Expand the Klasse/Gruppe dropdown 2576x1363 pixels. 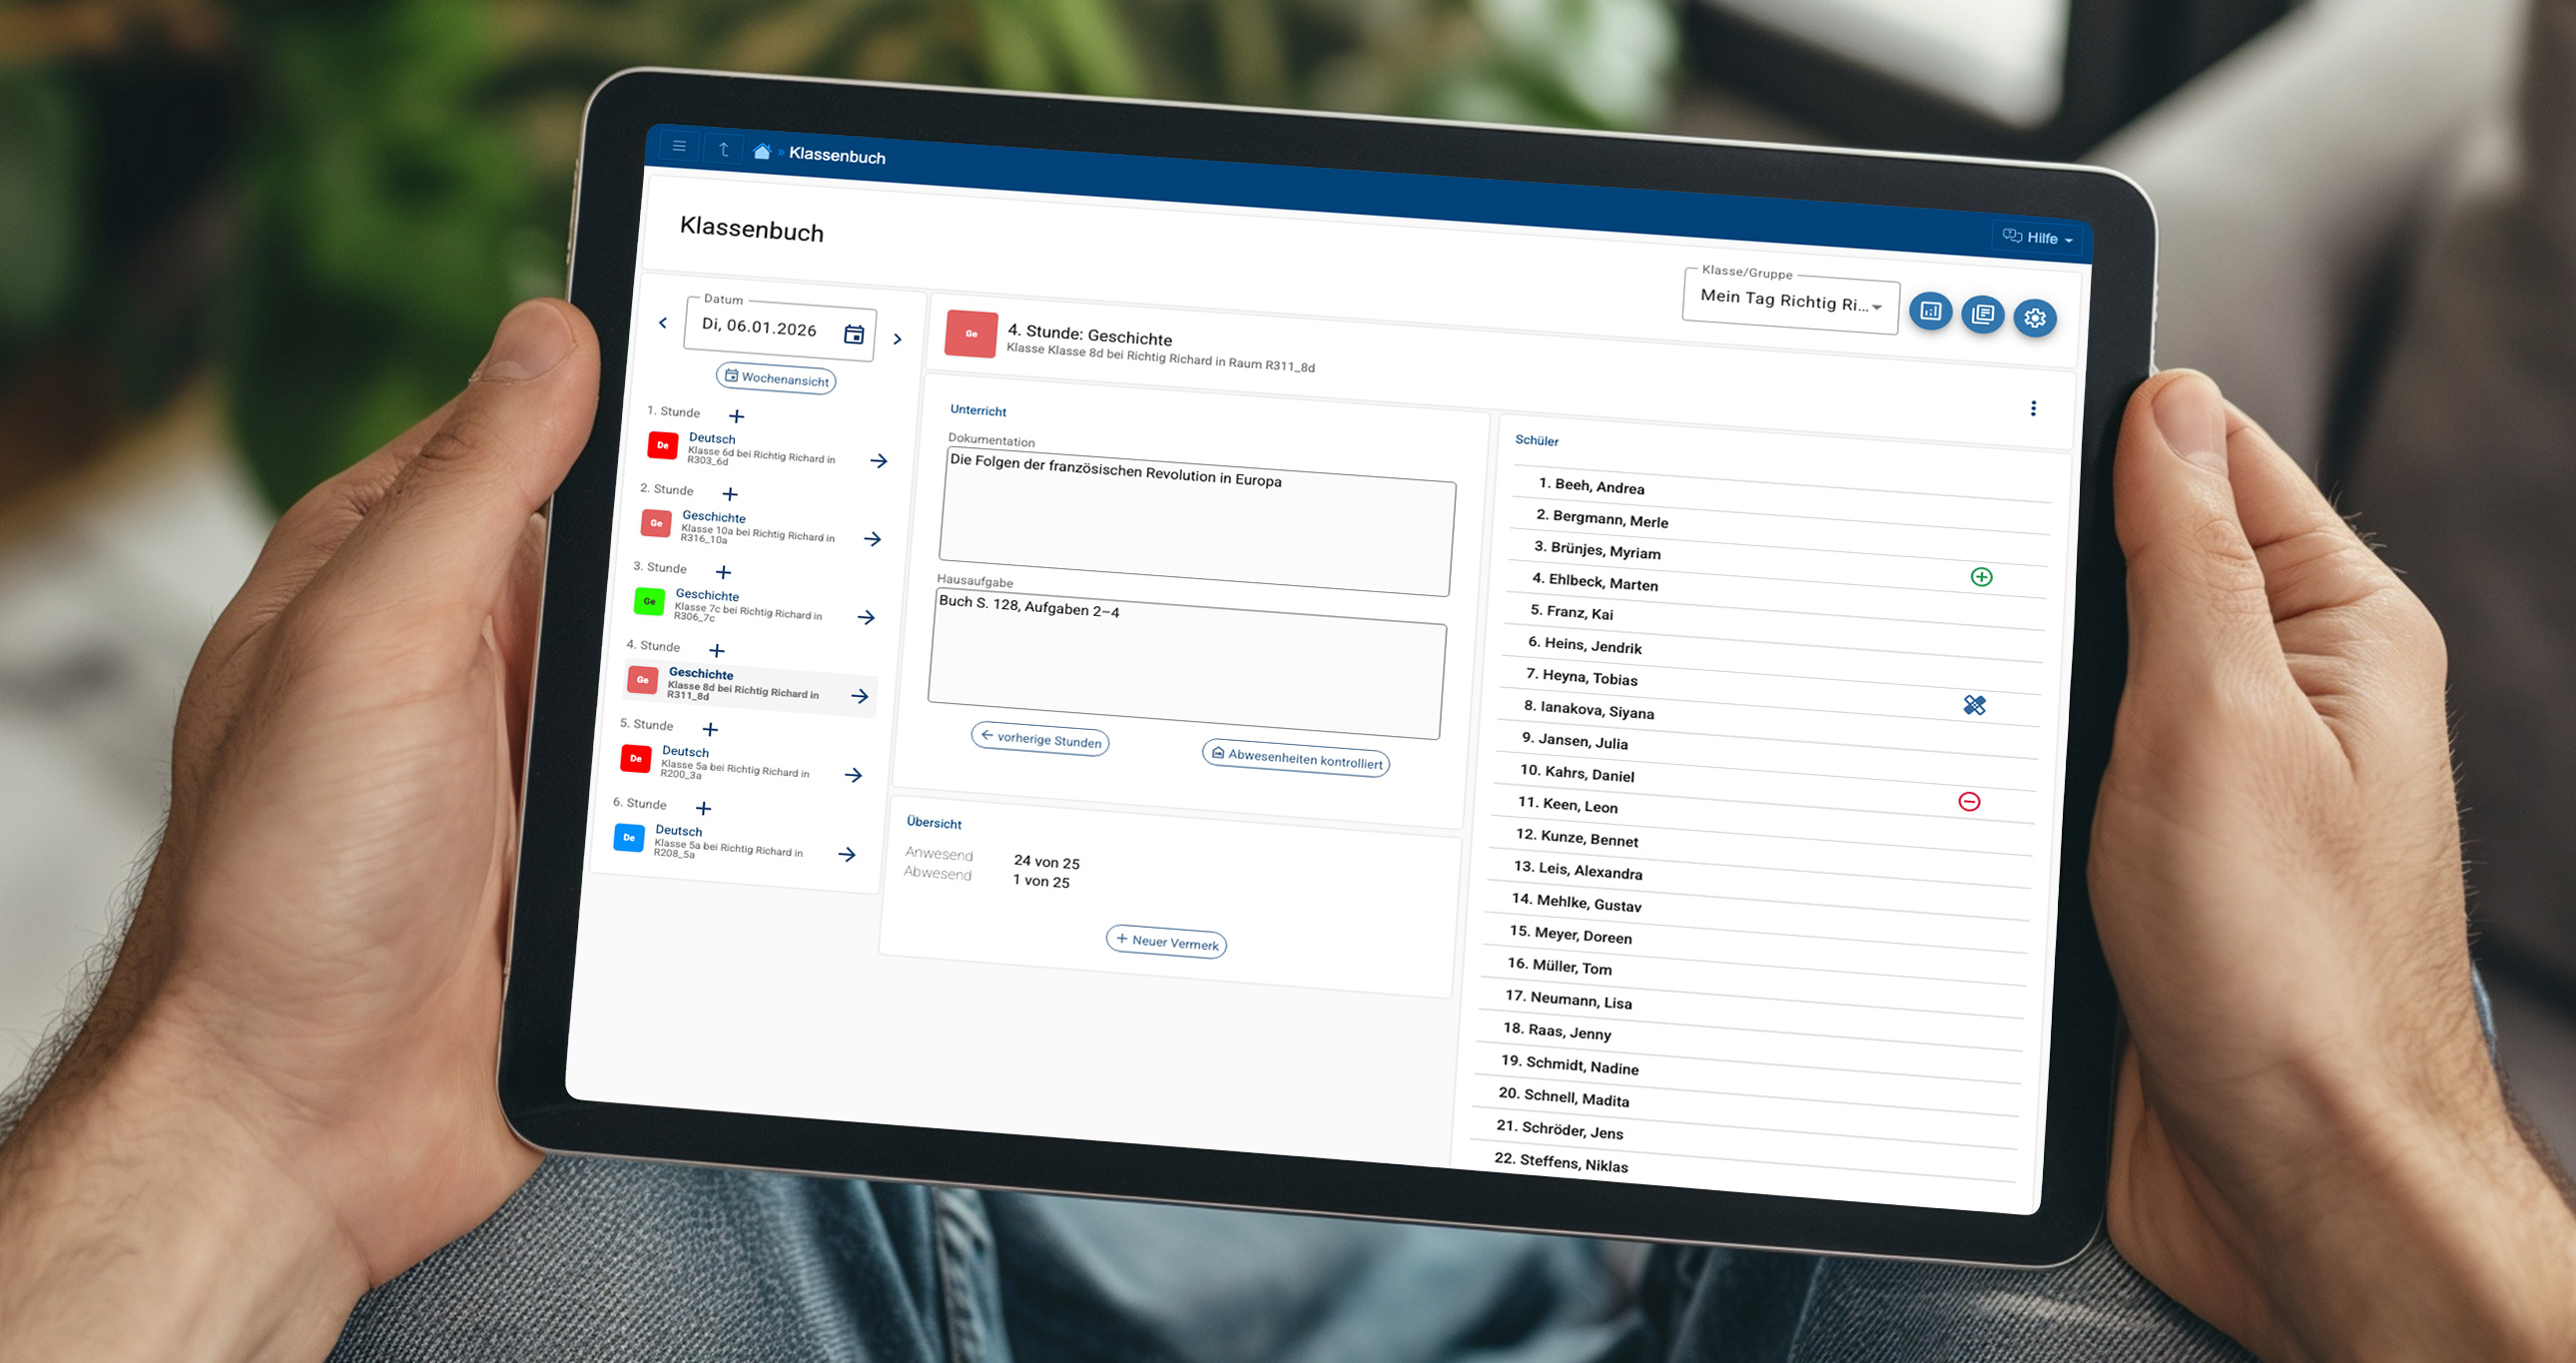[1790, 301]
